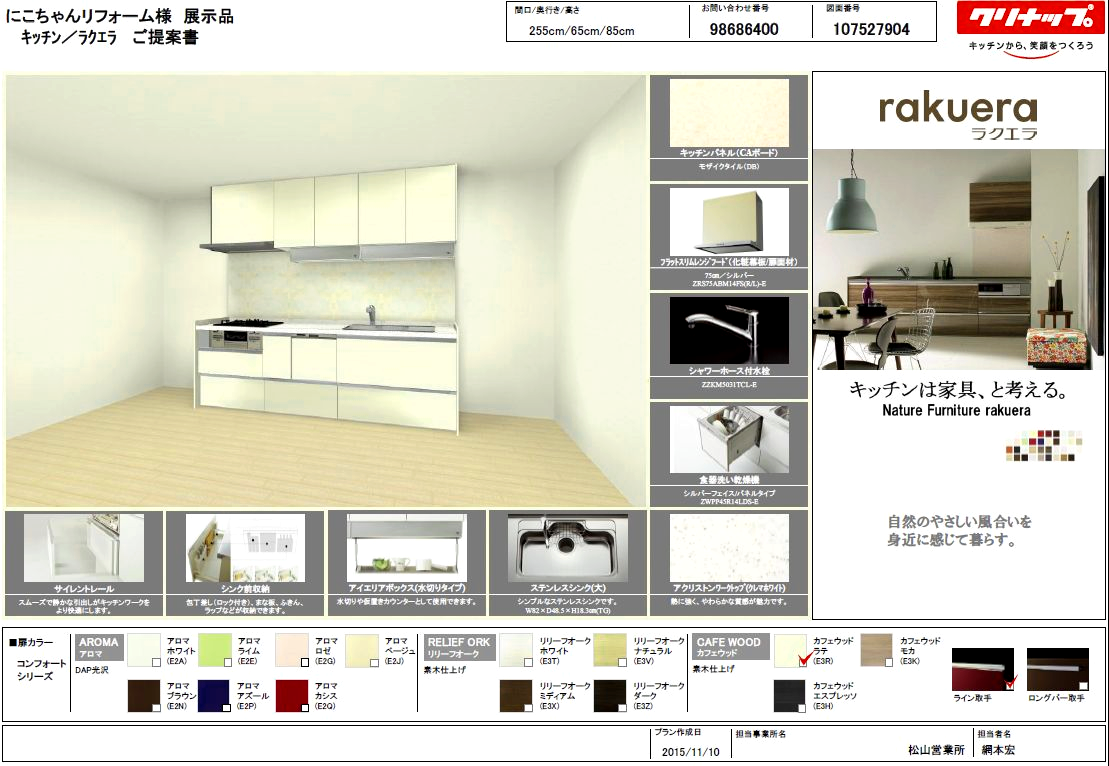1109x766 pixels.
Task: Select the リリーフオーク ホワイト (E3T) swatch
Action: [x=516, y=650]
